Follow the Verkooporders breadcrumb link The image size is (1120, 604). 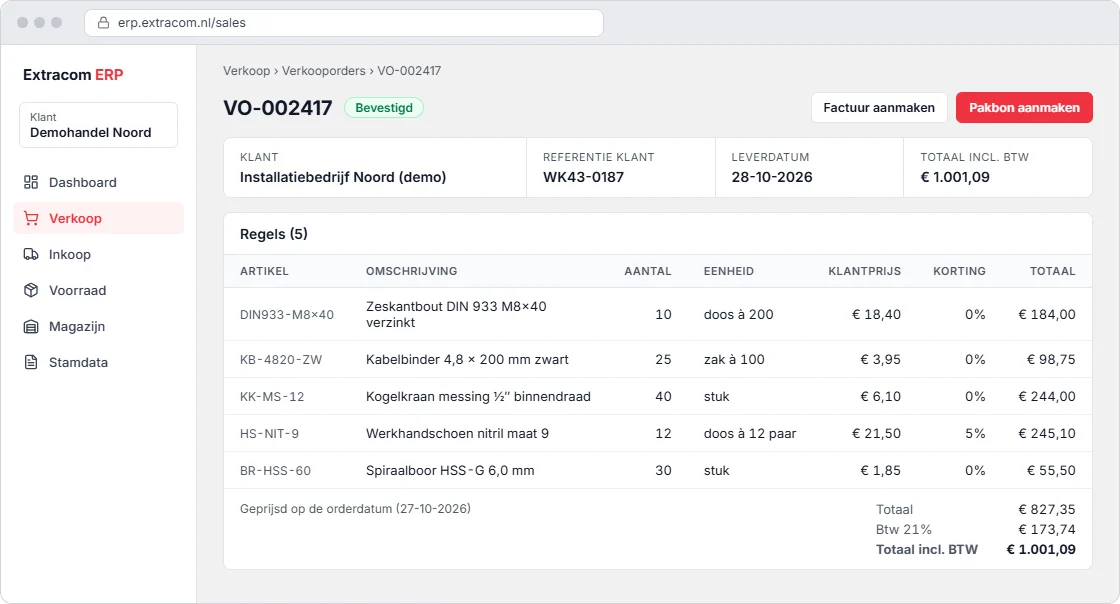point(324,71)
